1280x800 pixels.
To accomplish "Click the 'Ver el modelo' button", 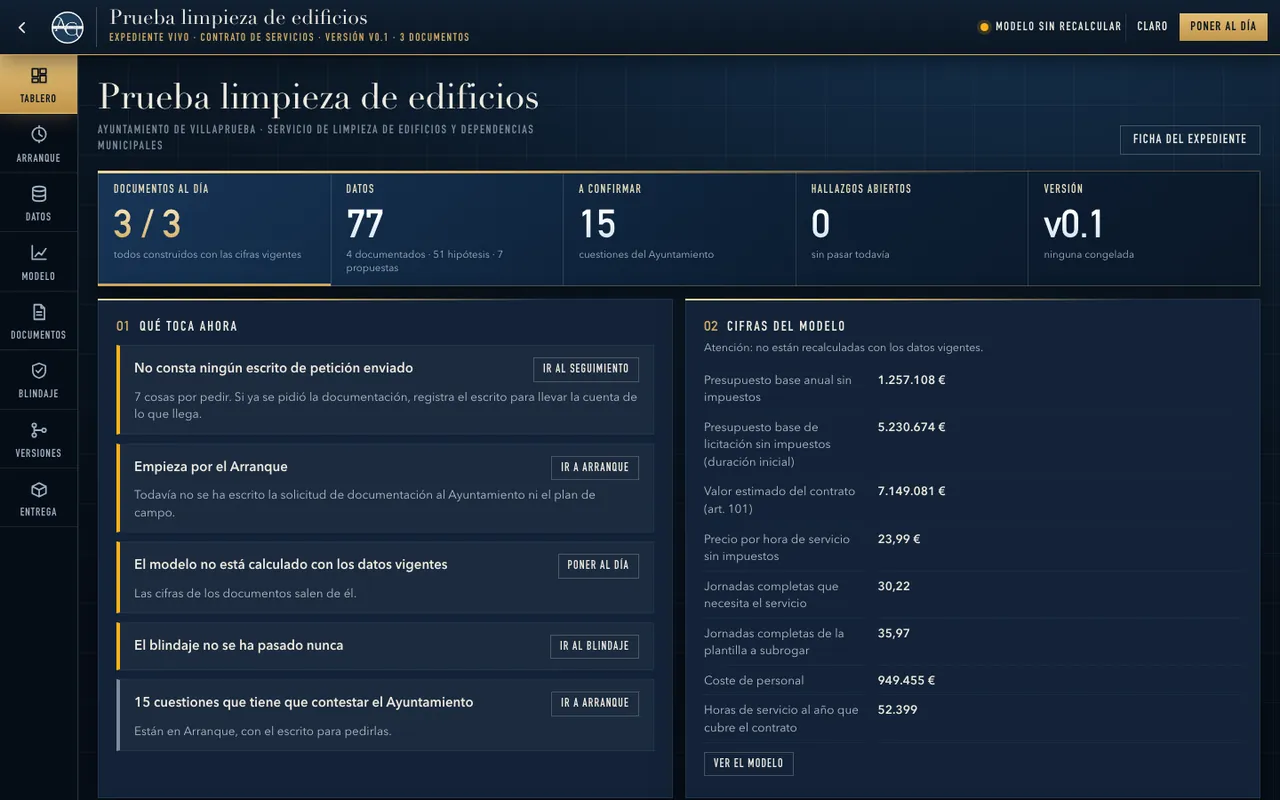I will [749, 764].
